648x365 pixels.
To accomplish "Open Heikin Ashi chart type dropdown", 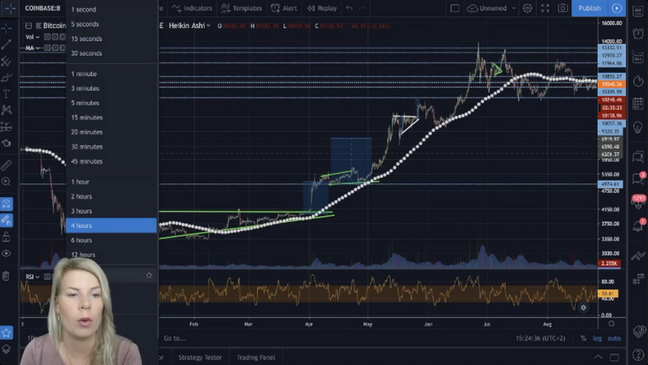I will pyautogui.click(x=189, y=26).
